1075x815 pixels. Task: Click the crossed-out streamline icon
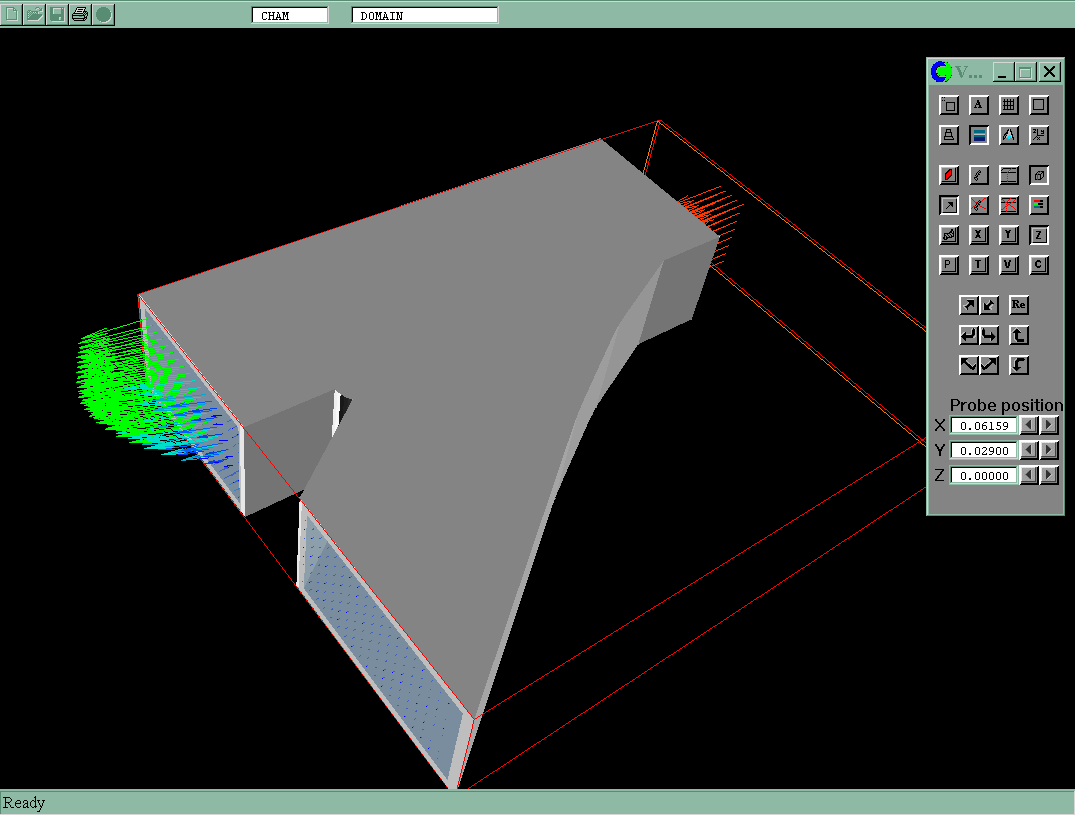(979, 205)
